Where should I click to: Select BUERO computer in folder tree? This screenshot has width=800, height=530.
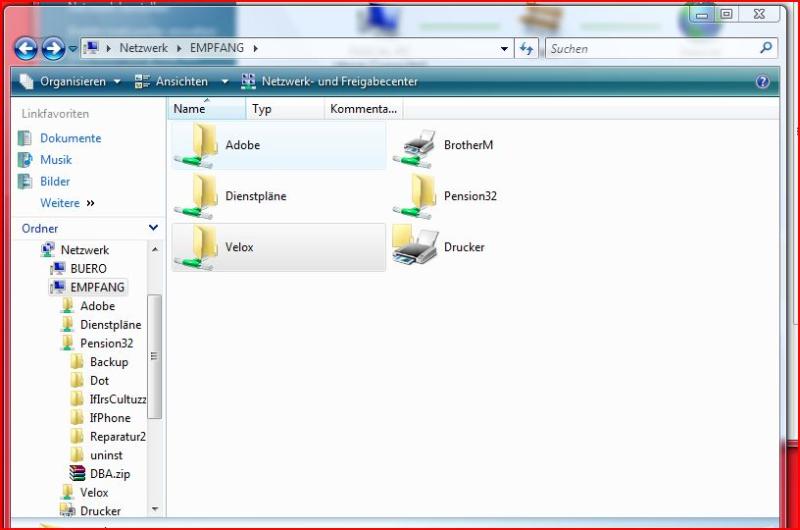(x=88, y=269)
